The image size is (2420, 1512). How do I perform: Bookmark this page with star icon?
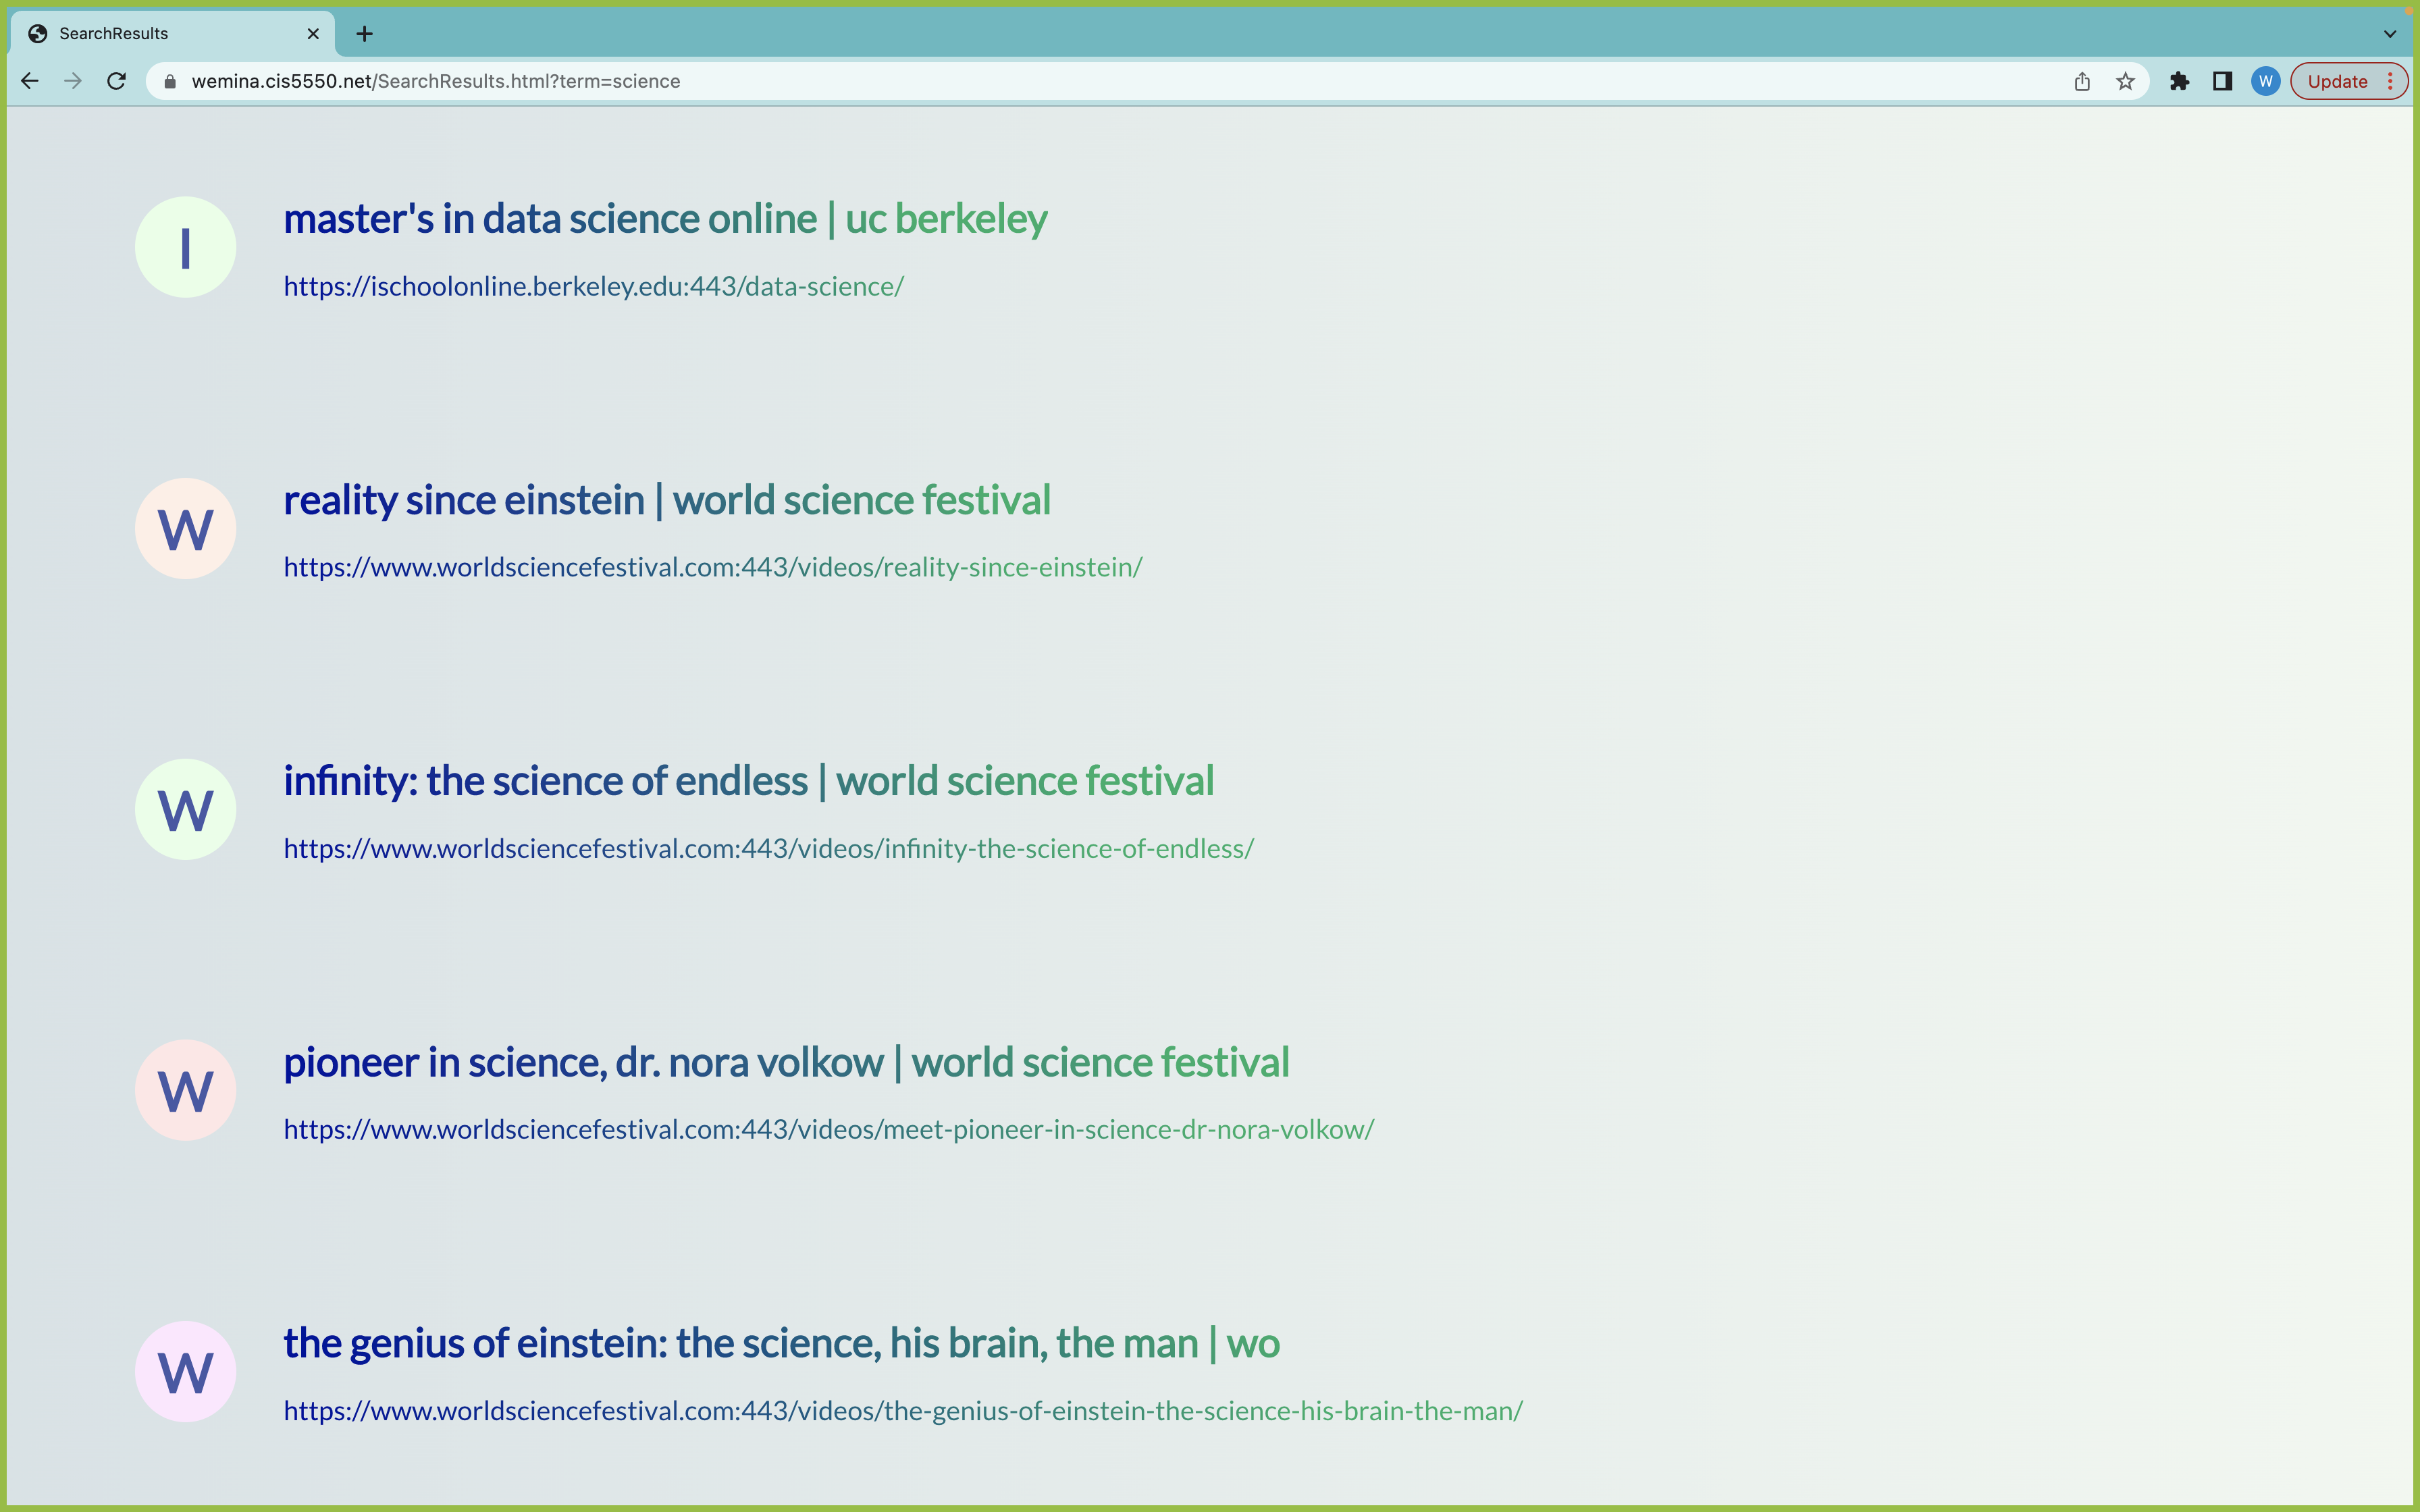pyautogui.click(x=2125, y=81)
